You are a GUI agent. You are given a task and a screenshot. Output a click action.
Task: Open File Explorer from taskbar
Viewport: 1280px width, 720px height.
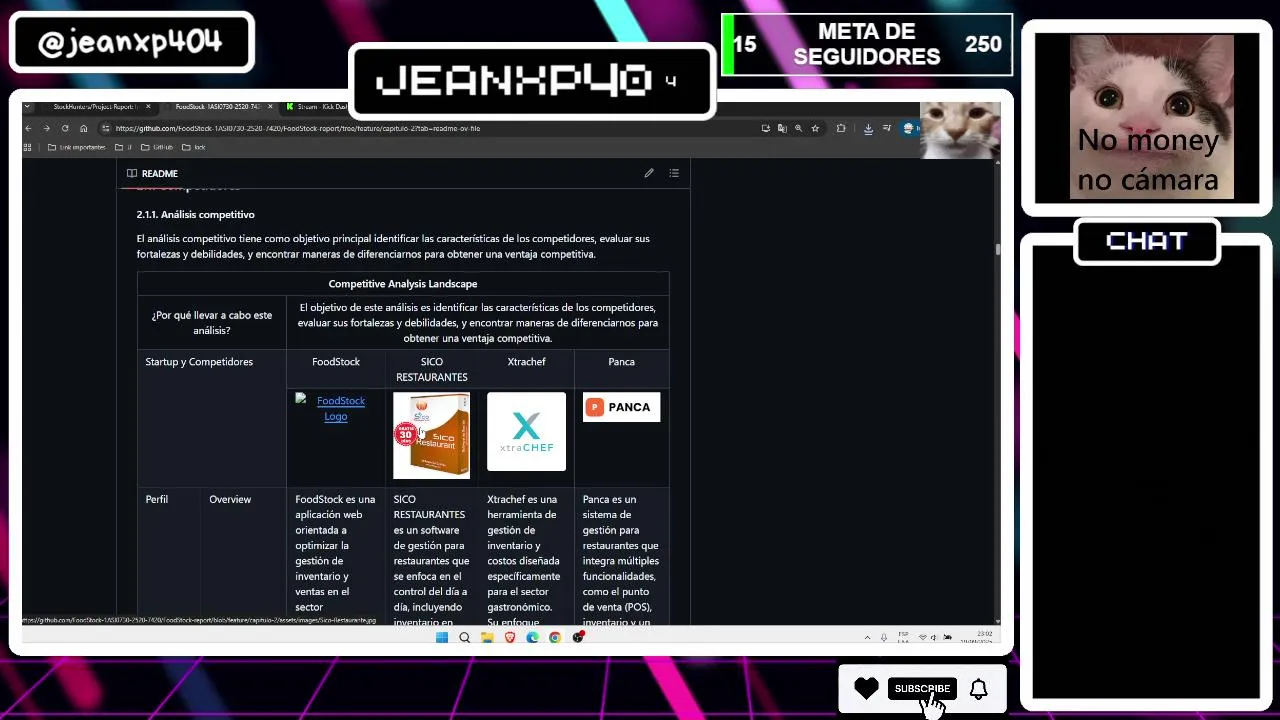[487, 637]
